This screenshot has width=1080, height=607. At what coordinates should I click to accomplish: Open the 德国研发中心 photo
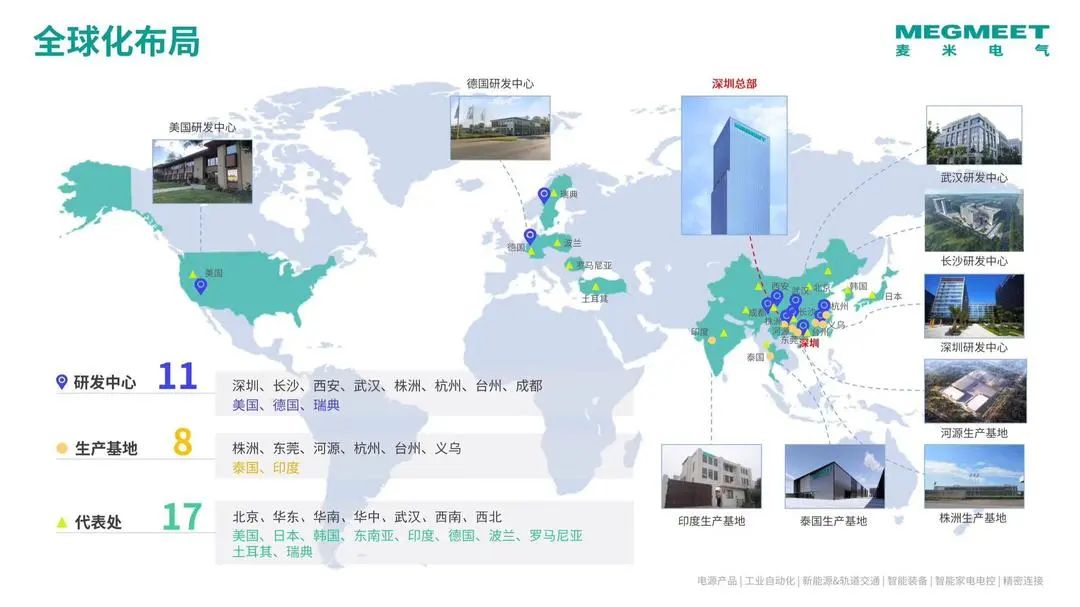[x=500, y=127]
